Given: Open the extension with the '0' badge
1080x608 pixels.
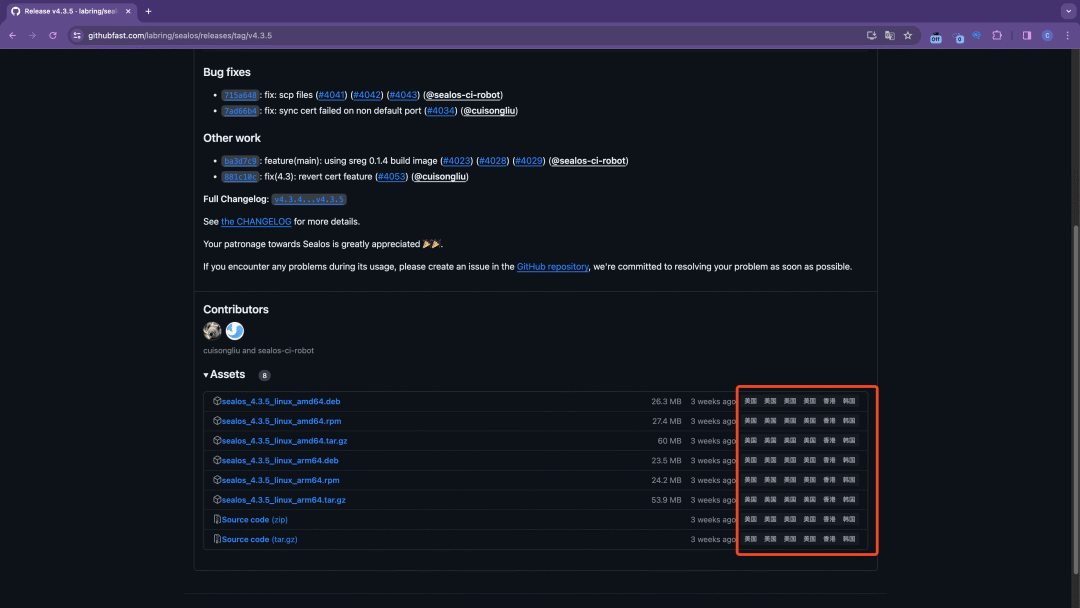Looking at the screenshot, I should click(957, 36).
